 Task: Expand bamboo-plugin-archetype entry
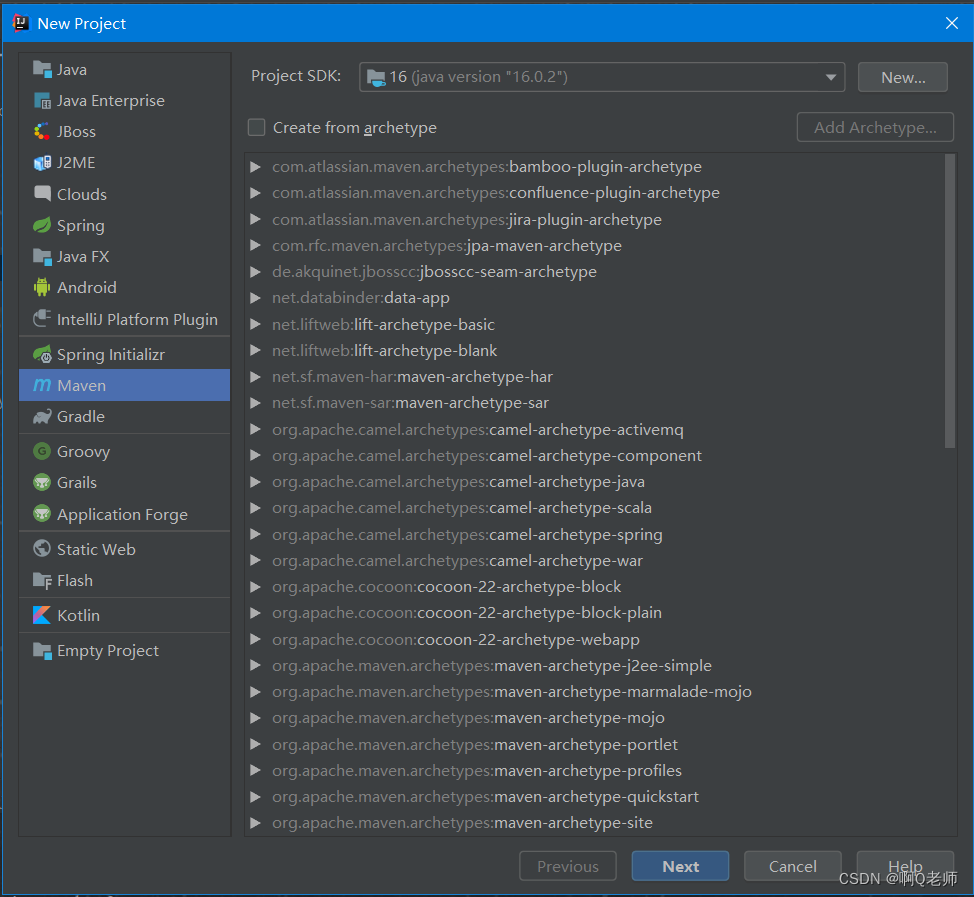click(x=255, y=166)
